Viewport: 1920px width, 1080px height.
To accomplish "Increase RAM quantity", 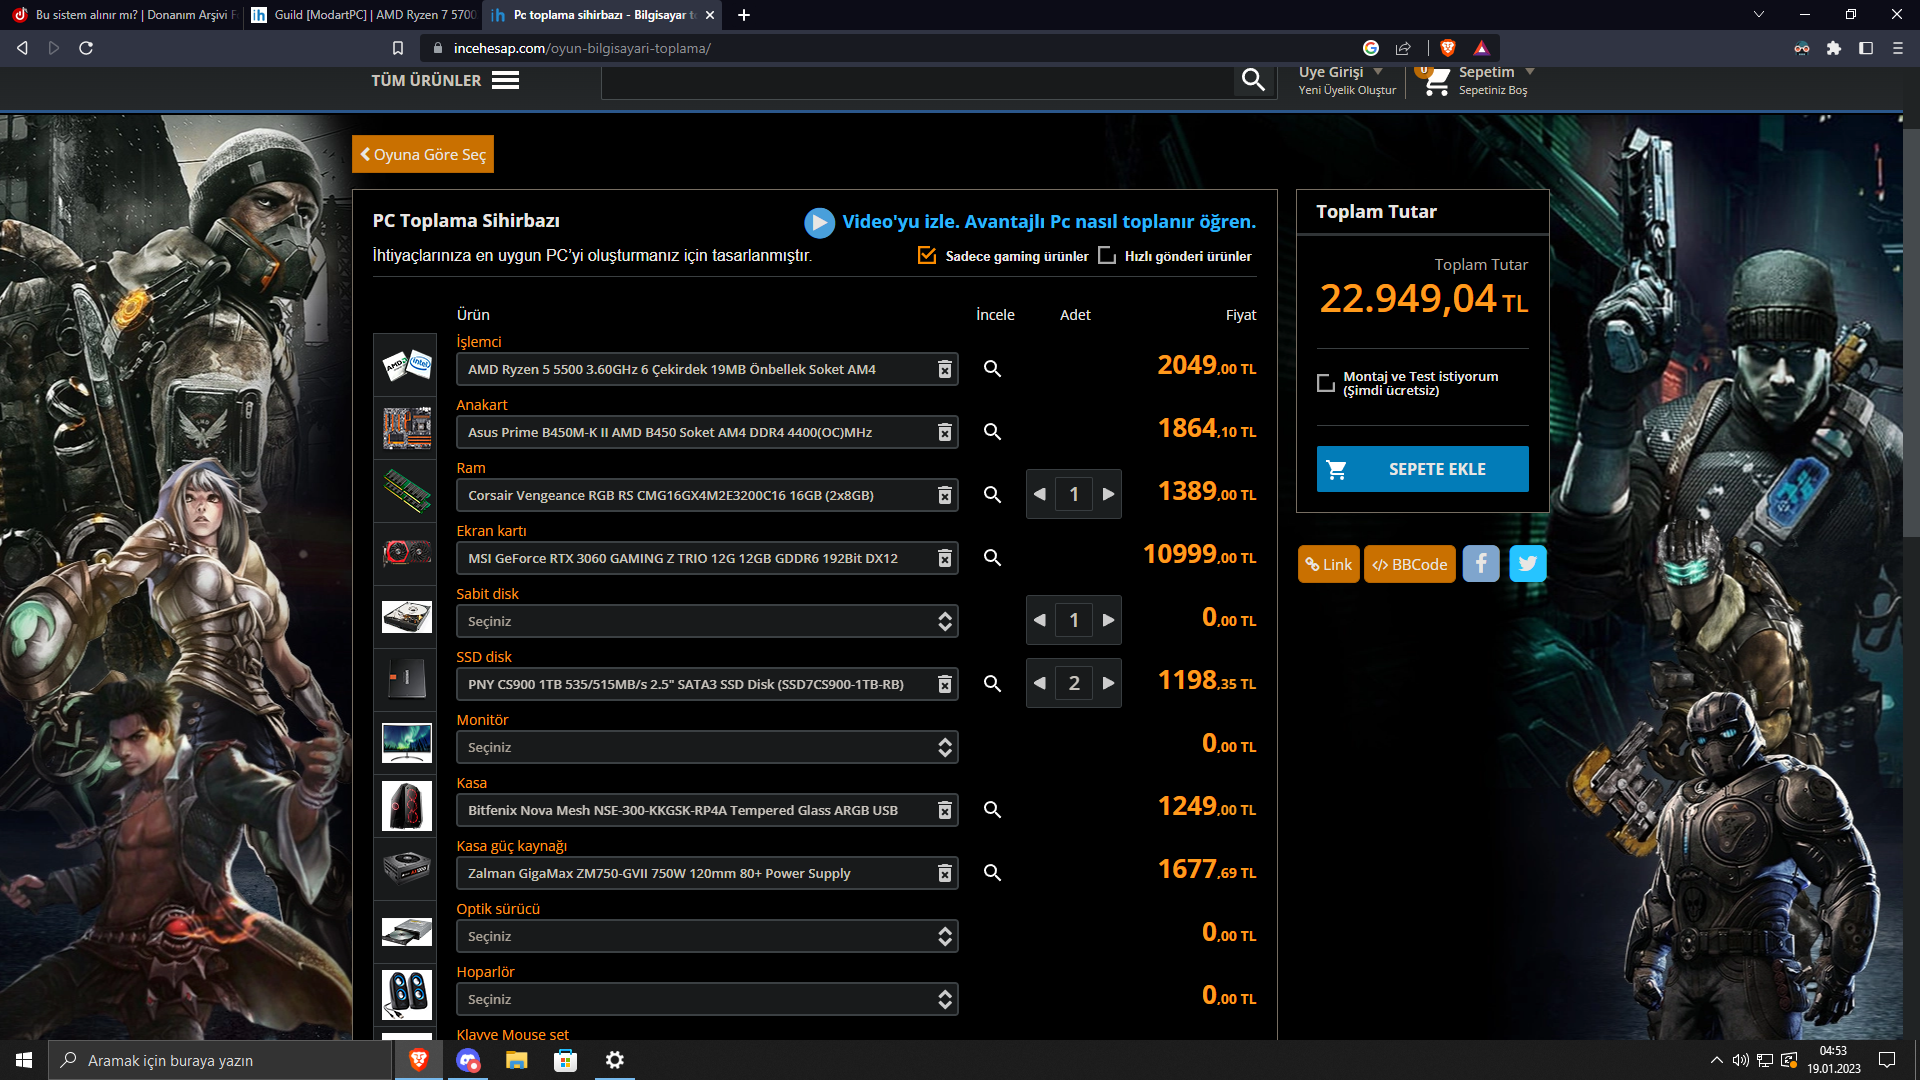I will [x=1108, y=494].
